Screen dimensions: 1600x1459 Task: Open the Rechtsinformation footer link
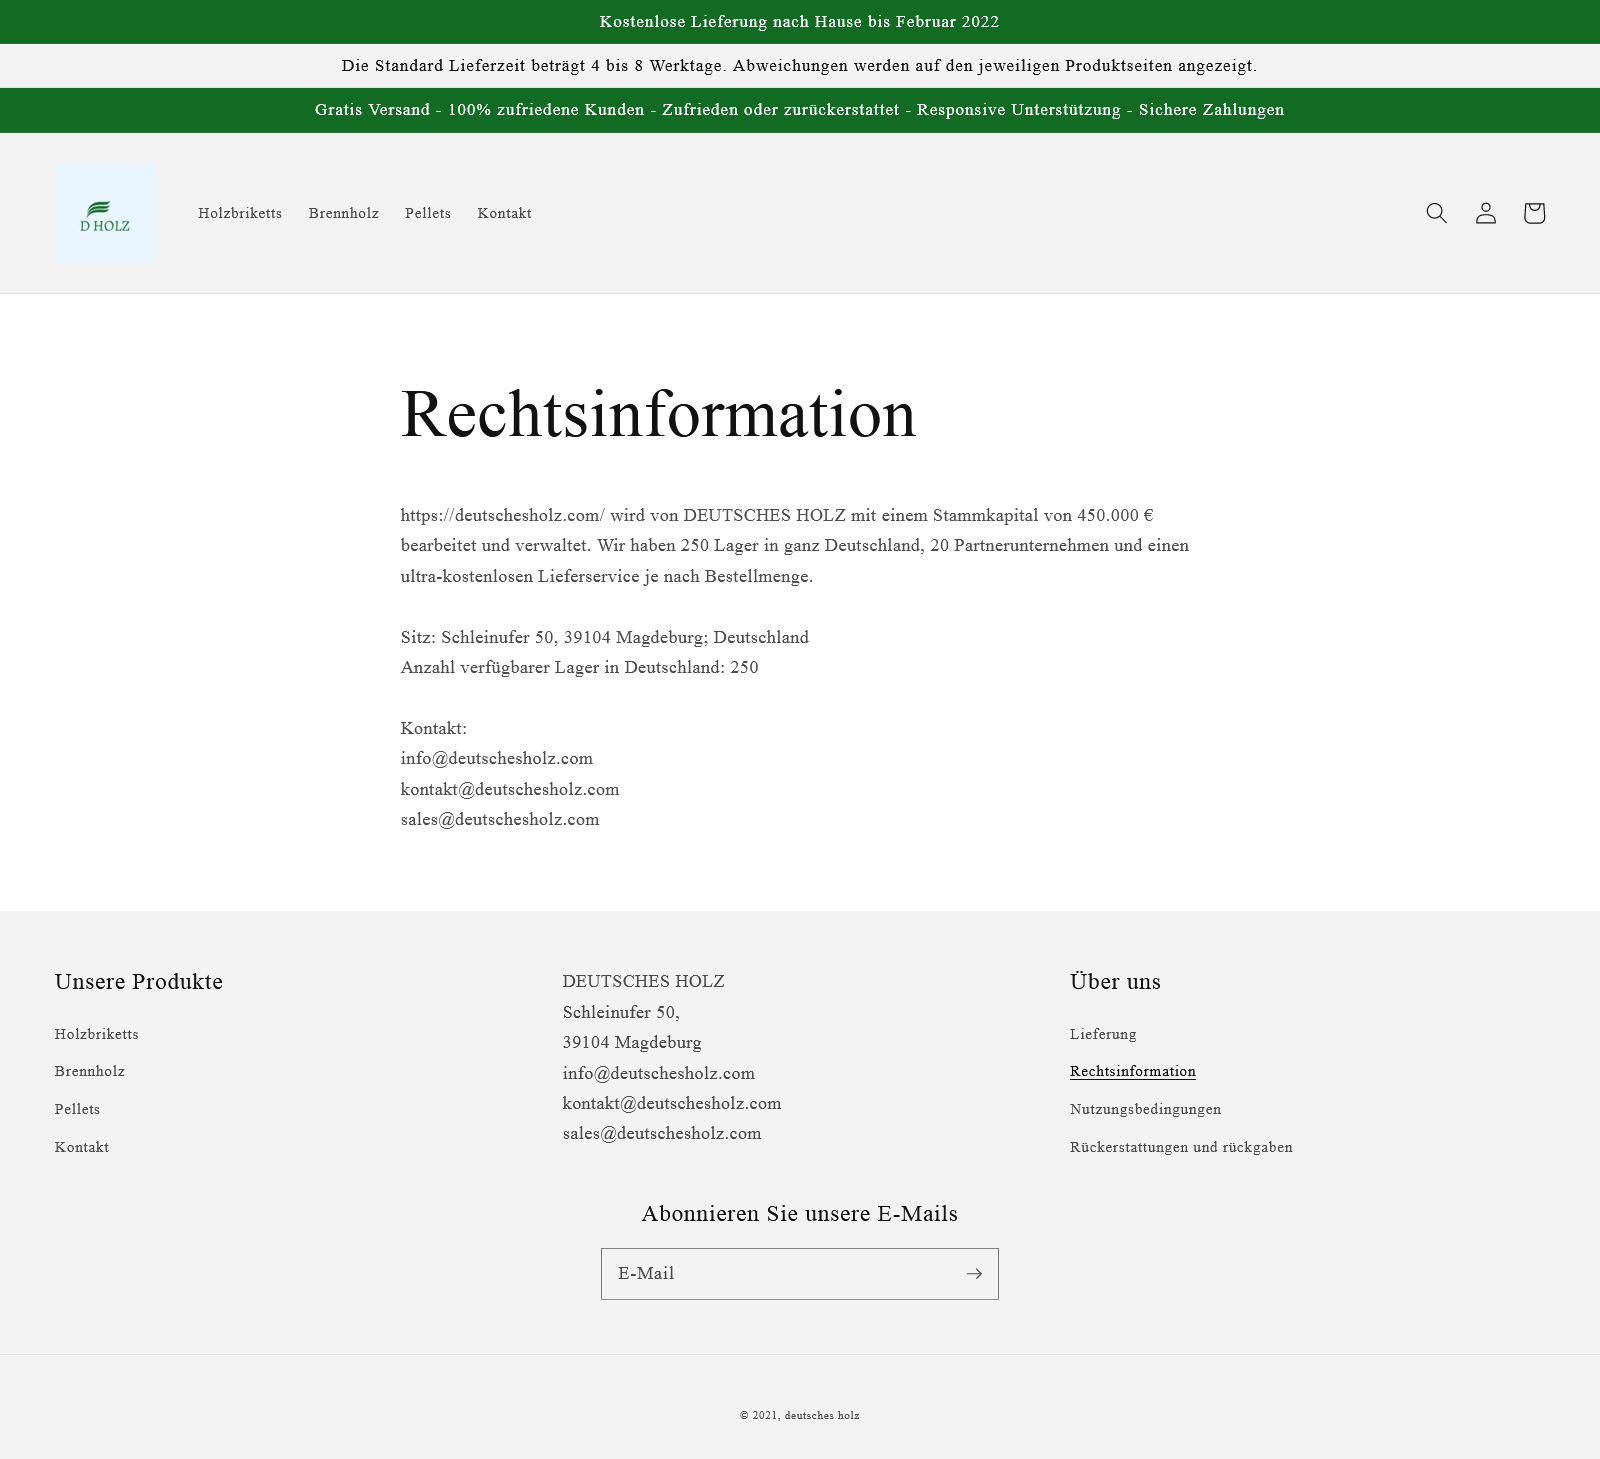pos(1133,1071)
